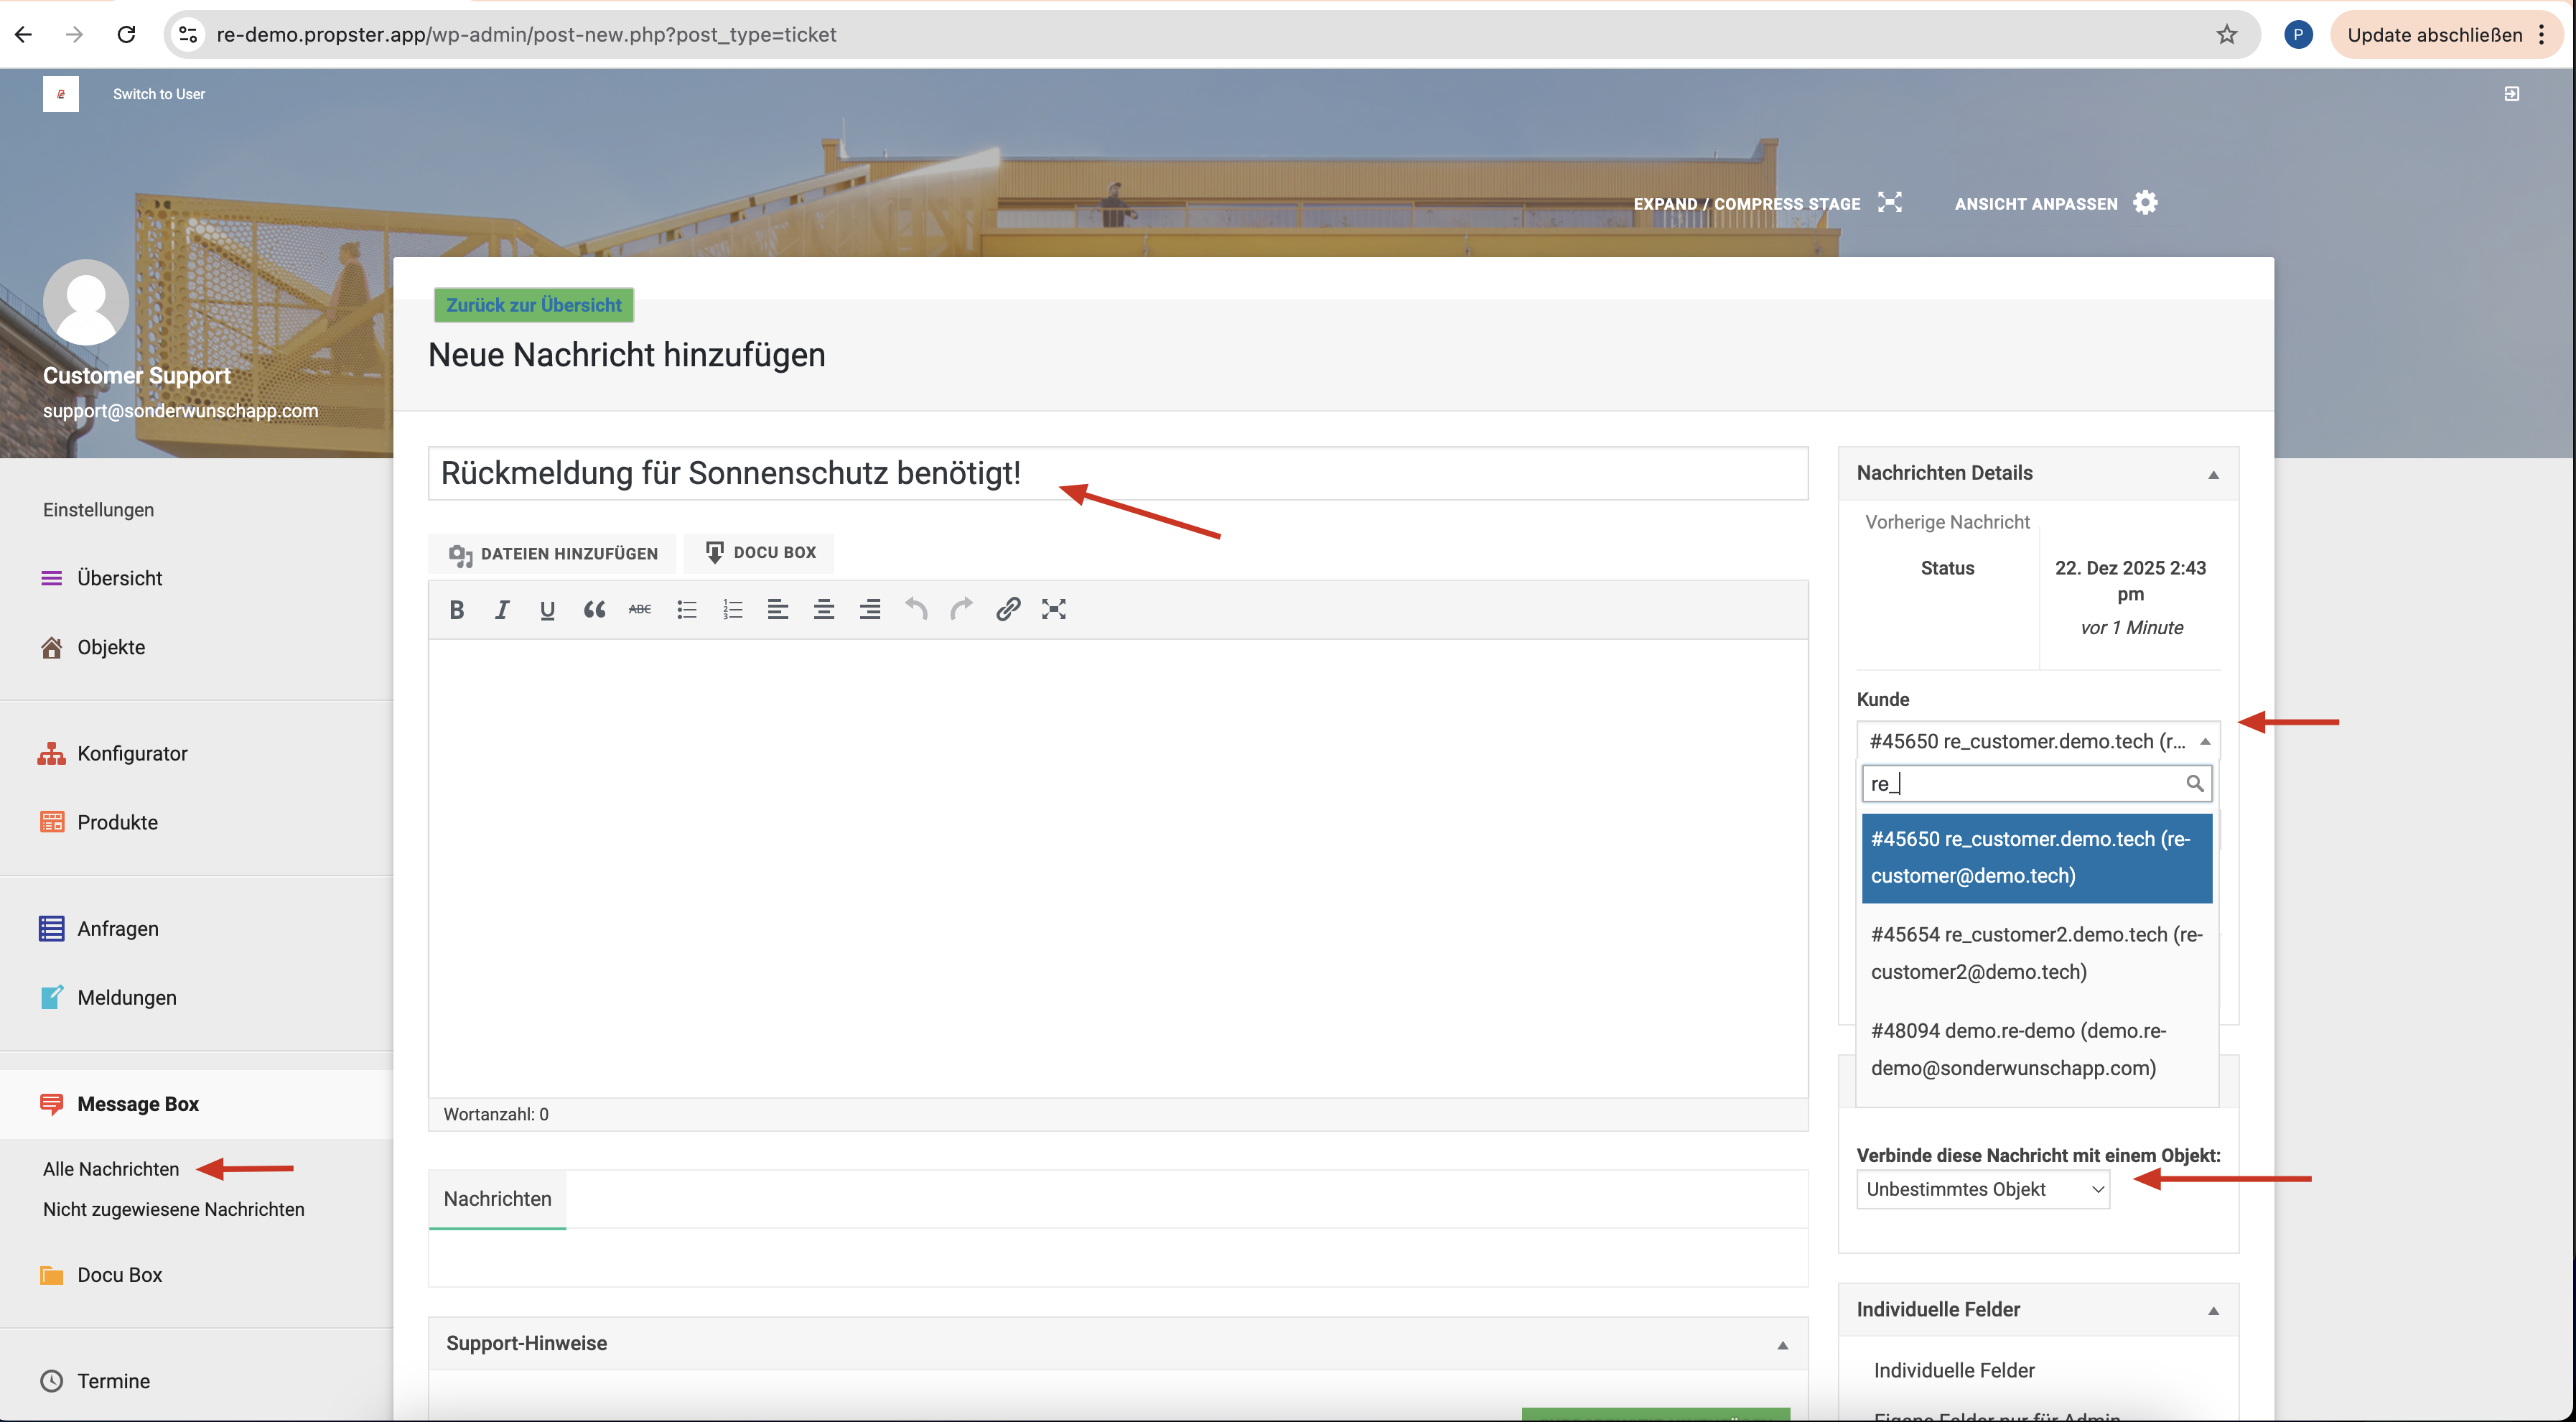Toggle bold formatting in editor toolbar
The height and width of the screenshot is (1422, 2576).
[456, 610]
